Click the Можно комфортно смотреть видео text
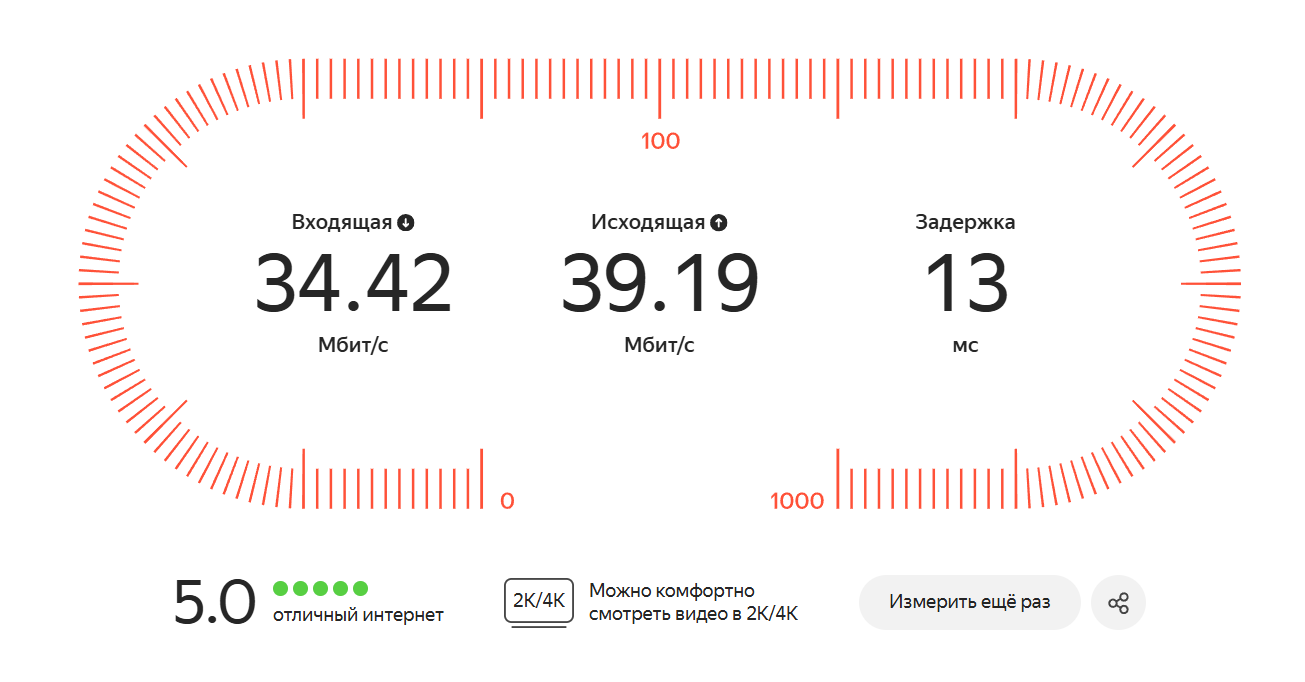The width and height of the screenshot is (1305, 682). 694,602
